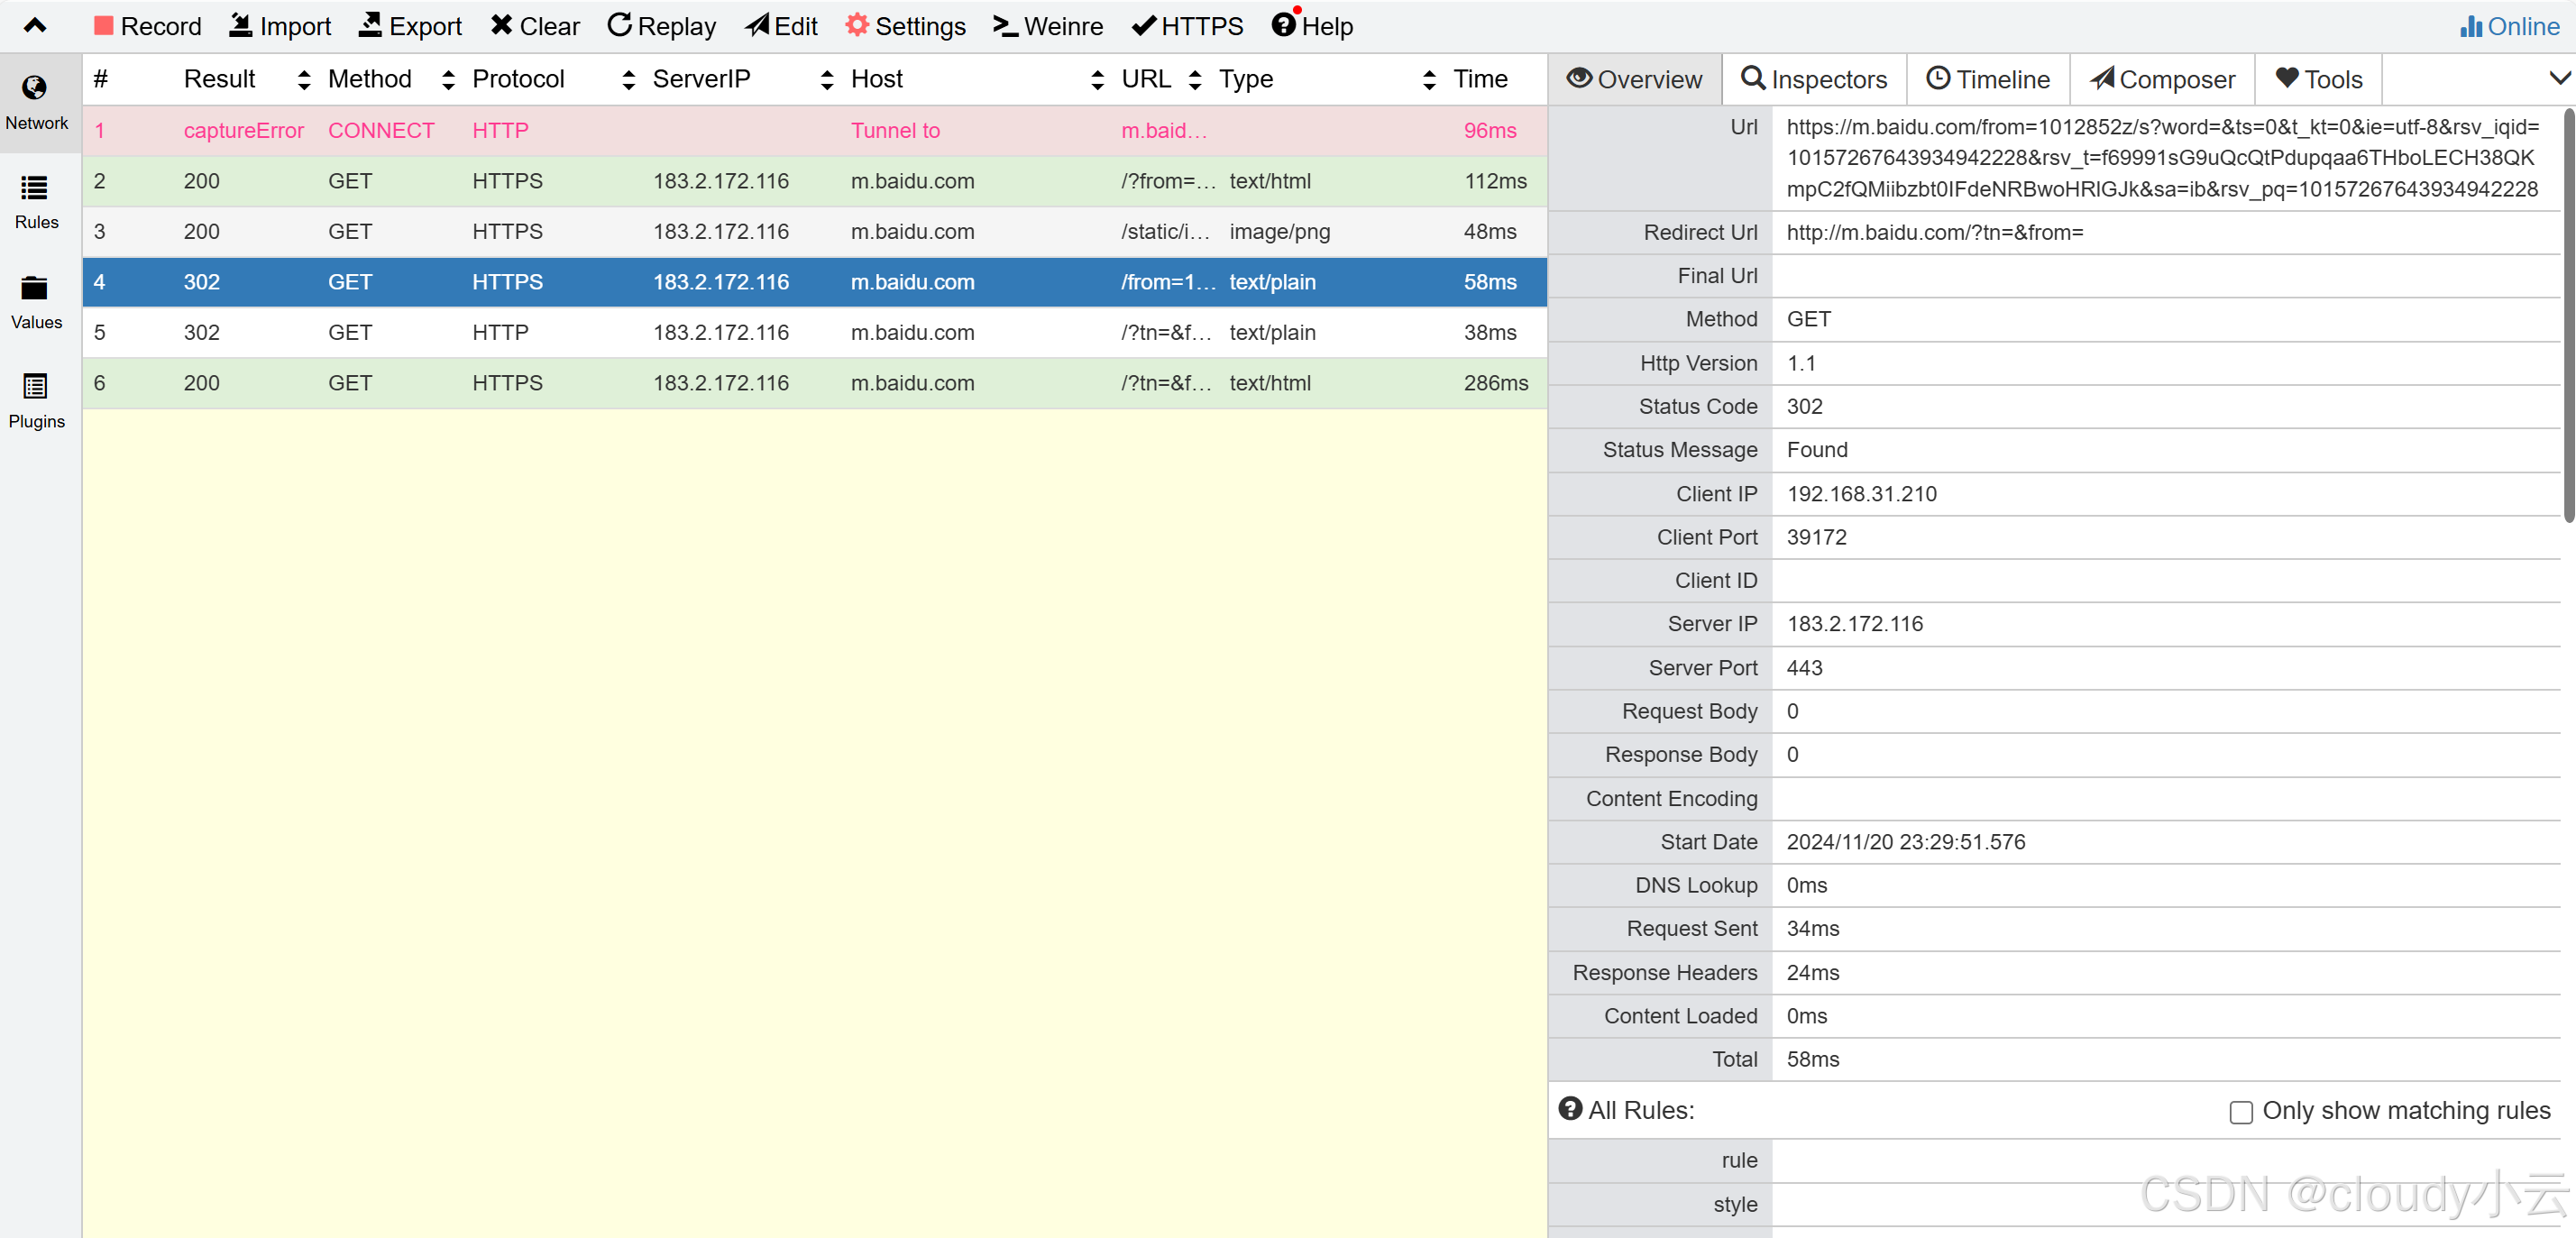Open the Weinre menu
This screenshot has height=1238, width=2576.
1047,26
